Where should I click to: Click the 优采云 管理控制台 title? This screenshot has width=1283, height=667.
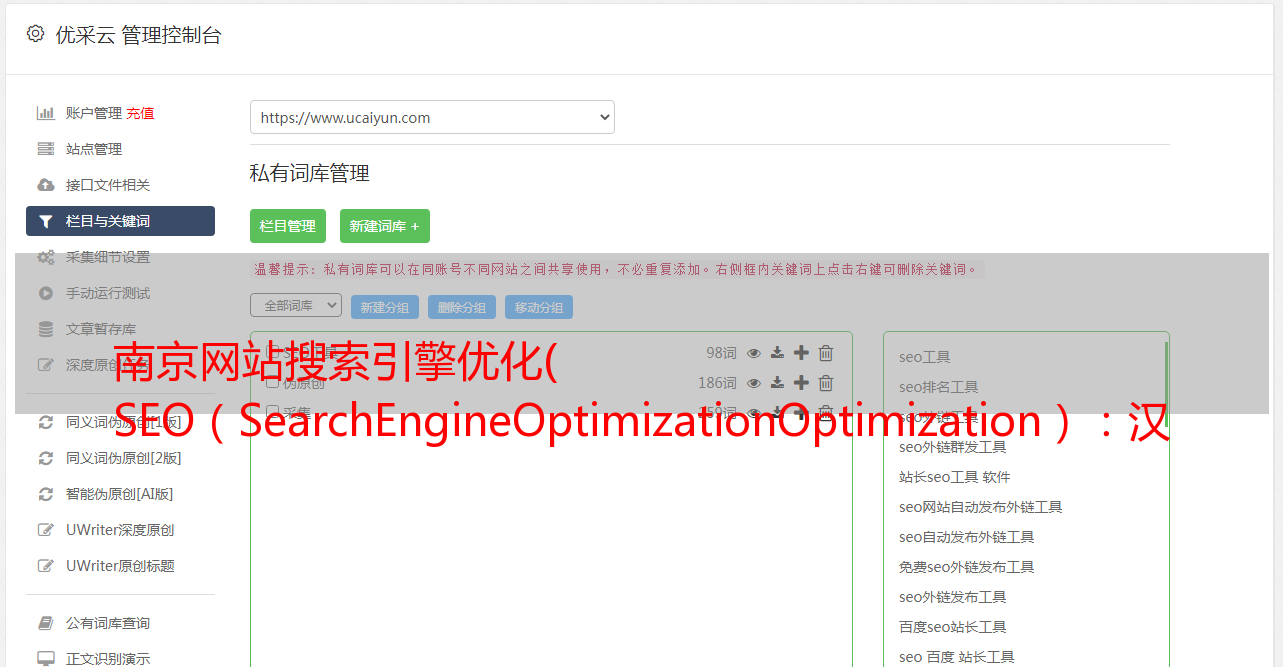tap(138, 35)
